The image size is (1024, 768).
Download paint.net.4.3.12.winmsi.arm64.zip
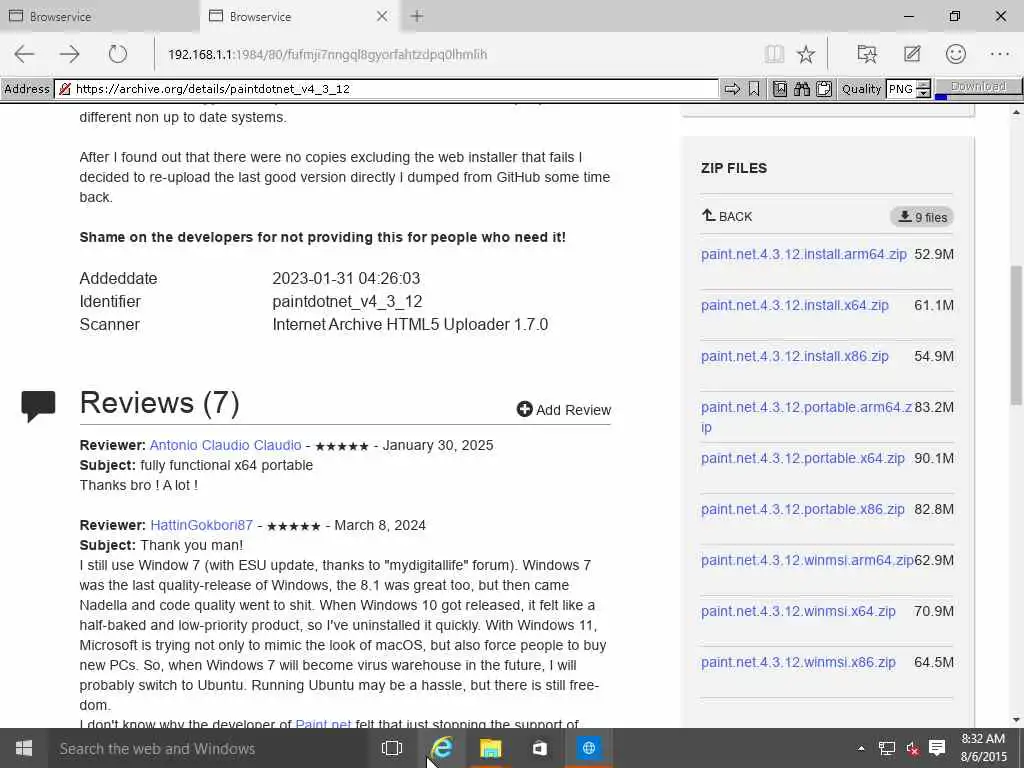click(x=807, y=560)
